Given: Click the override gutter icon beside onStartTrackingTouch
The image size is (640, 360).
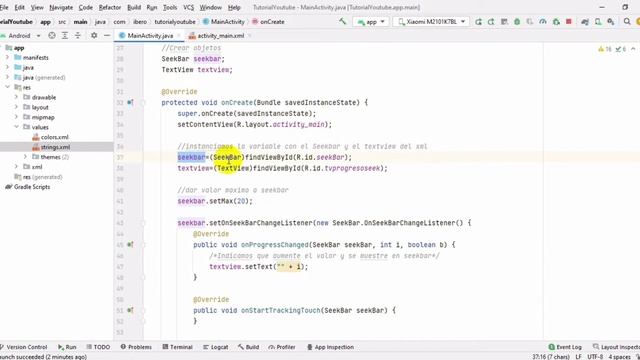Looking at the screenshot, I should pos(130,310).
